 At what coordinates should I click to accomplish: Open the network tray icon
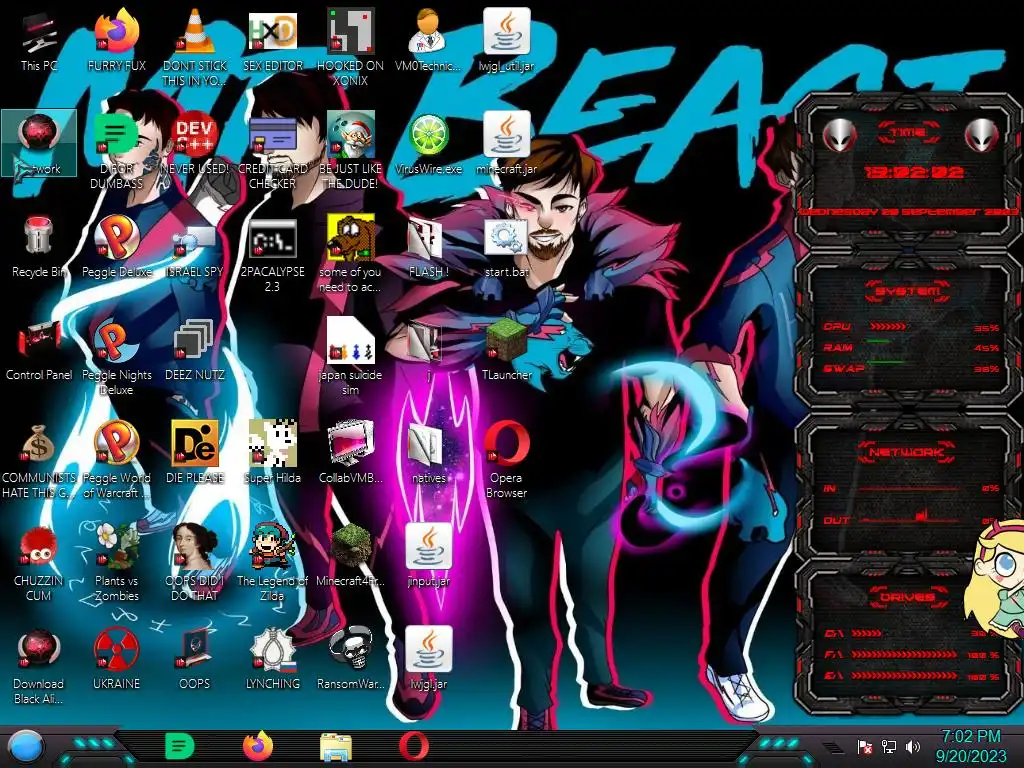(889, 746)
